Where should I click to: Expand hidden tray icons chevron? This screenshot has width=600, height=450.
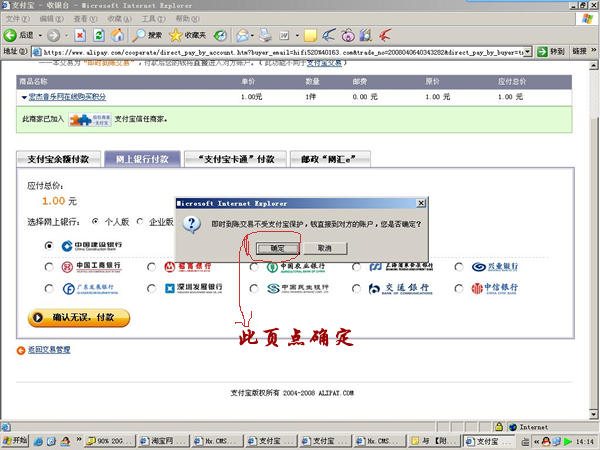(536, 442)
